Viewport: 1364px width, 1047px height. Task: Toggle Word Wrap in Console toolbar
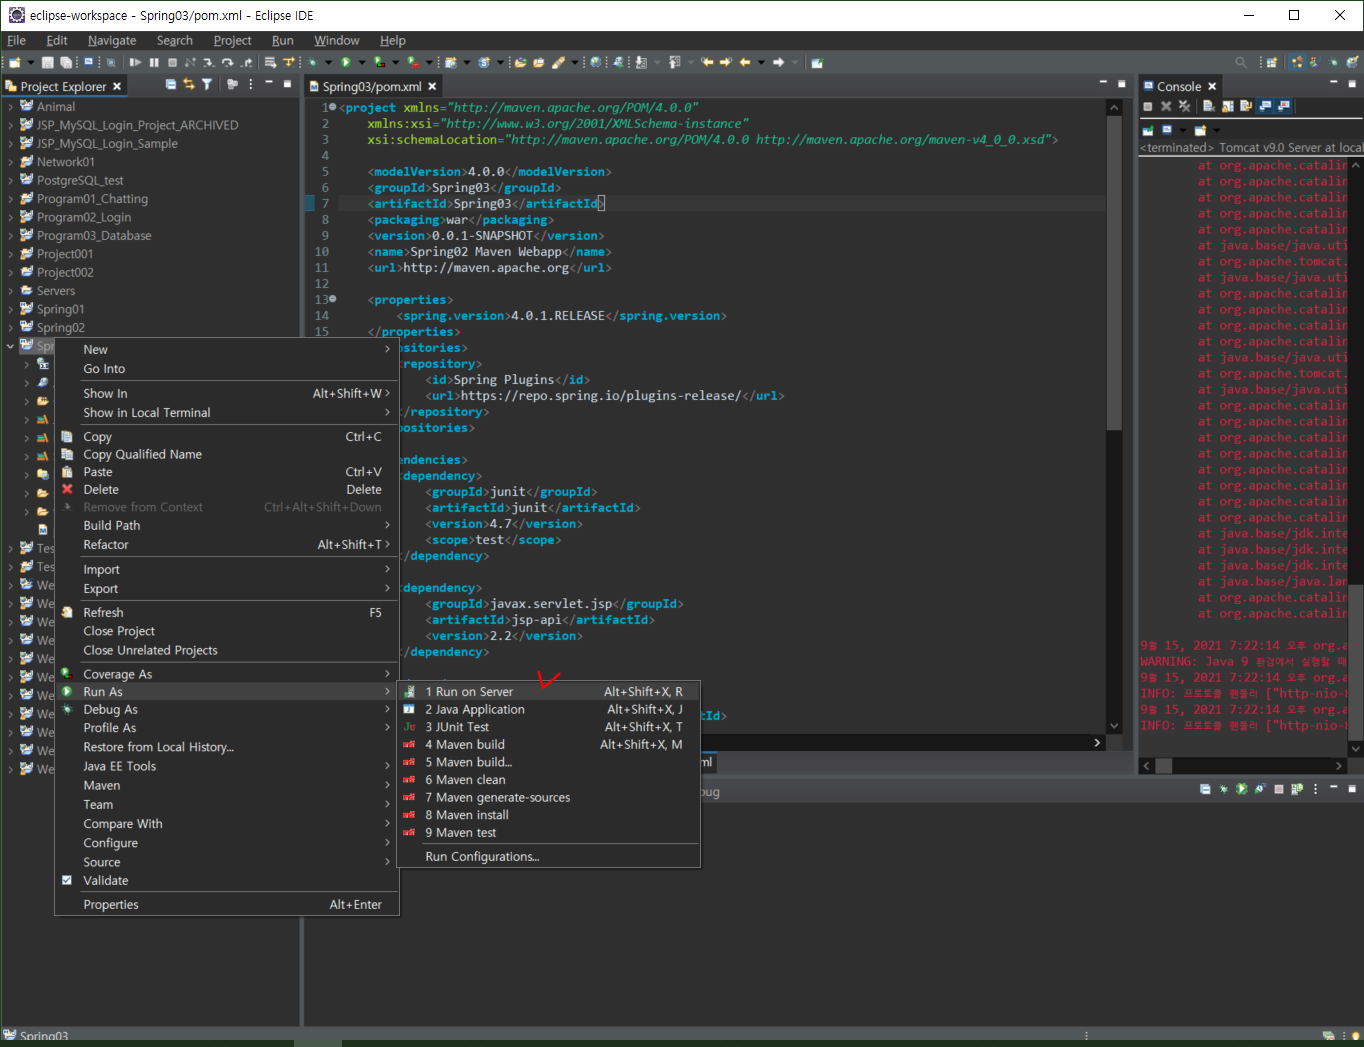(x=1246, y=106)
